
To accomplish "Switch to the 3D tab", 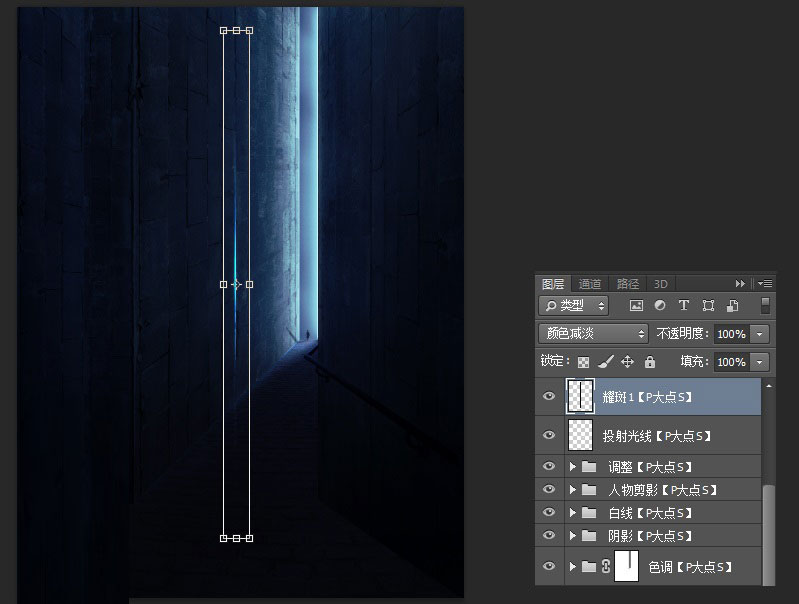I will [x=660, y=284].
